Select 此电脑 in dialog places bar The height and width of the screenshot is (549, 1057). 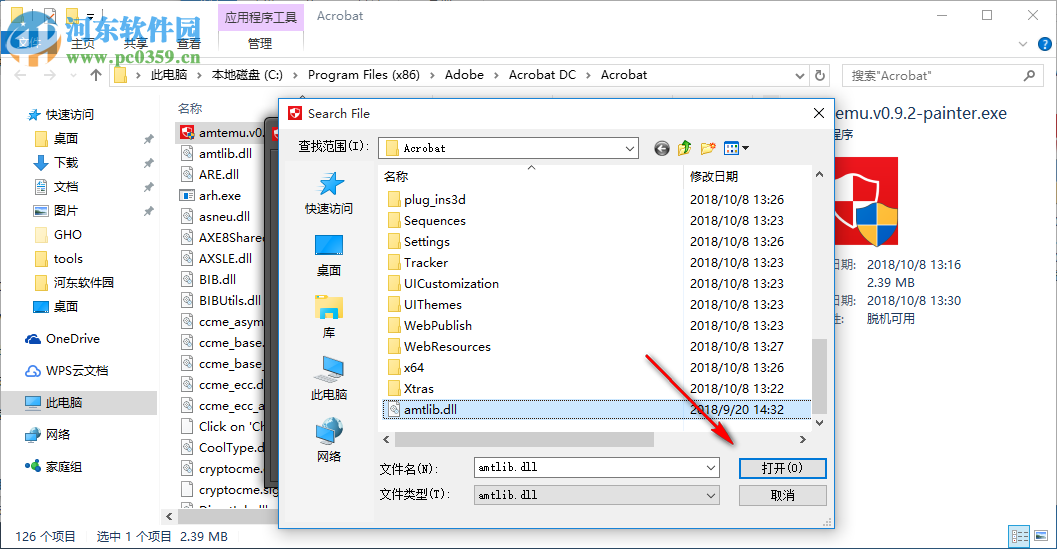329,379
